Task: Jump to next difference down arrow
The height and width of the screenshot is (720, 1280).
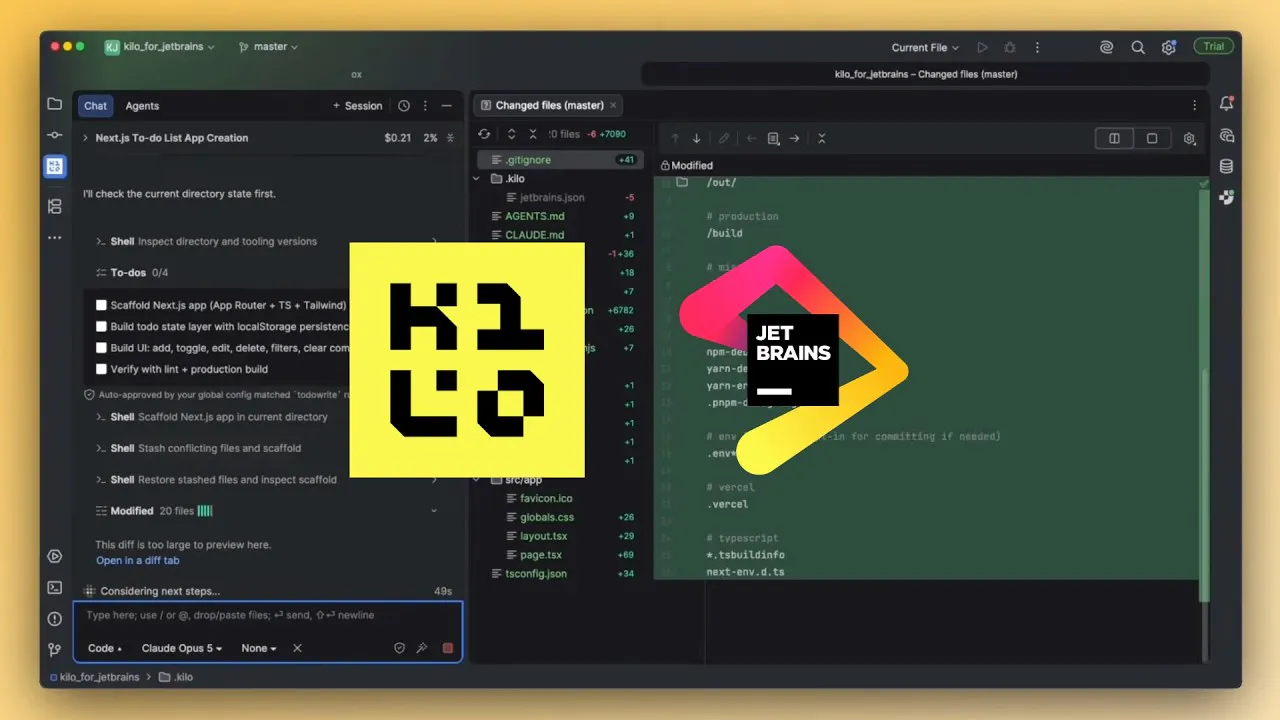Action: [x=697, y=139]
